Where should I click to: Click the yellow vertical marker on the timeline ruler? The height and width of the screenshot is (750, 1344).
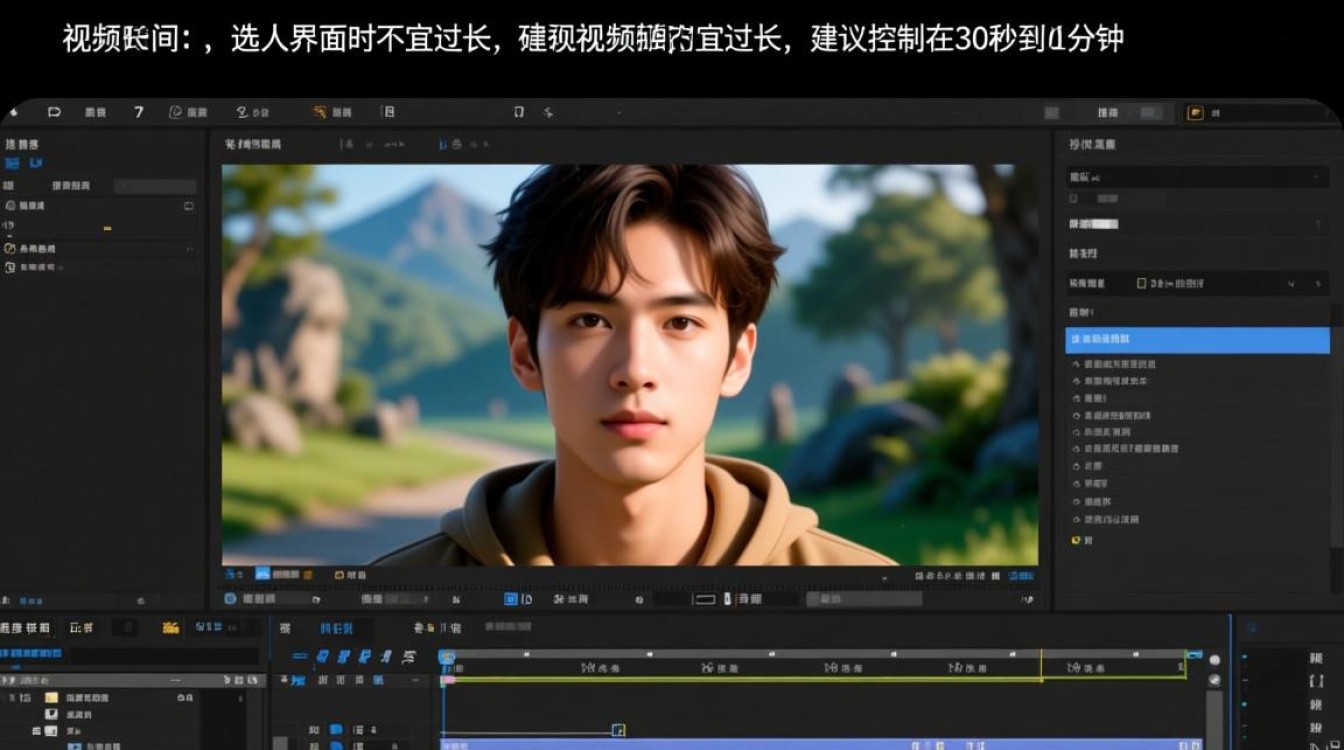(1041, 665)
